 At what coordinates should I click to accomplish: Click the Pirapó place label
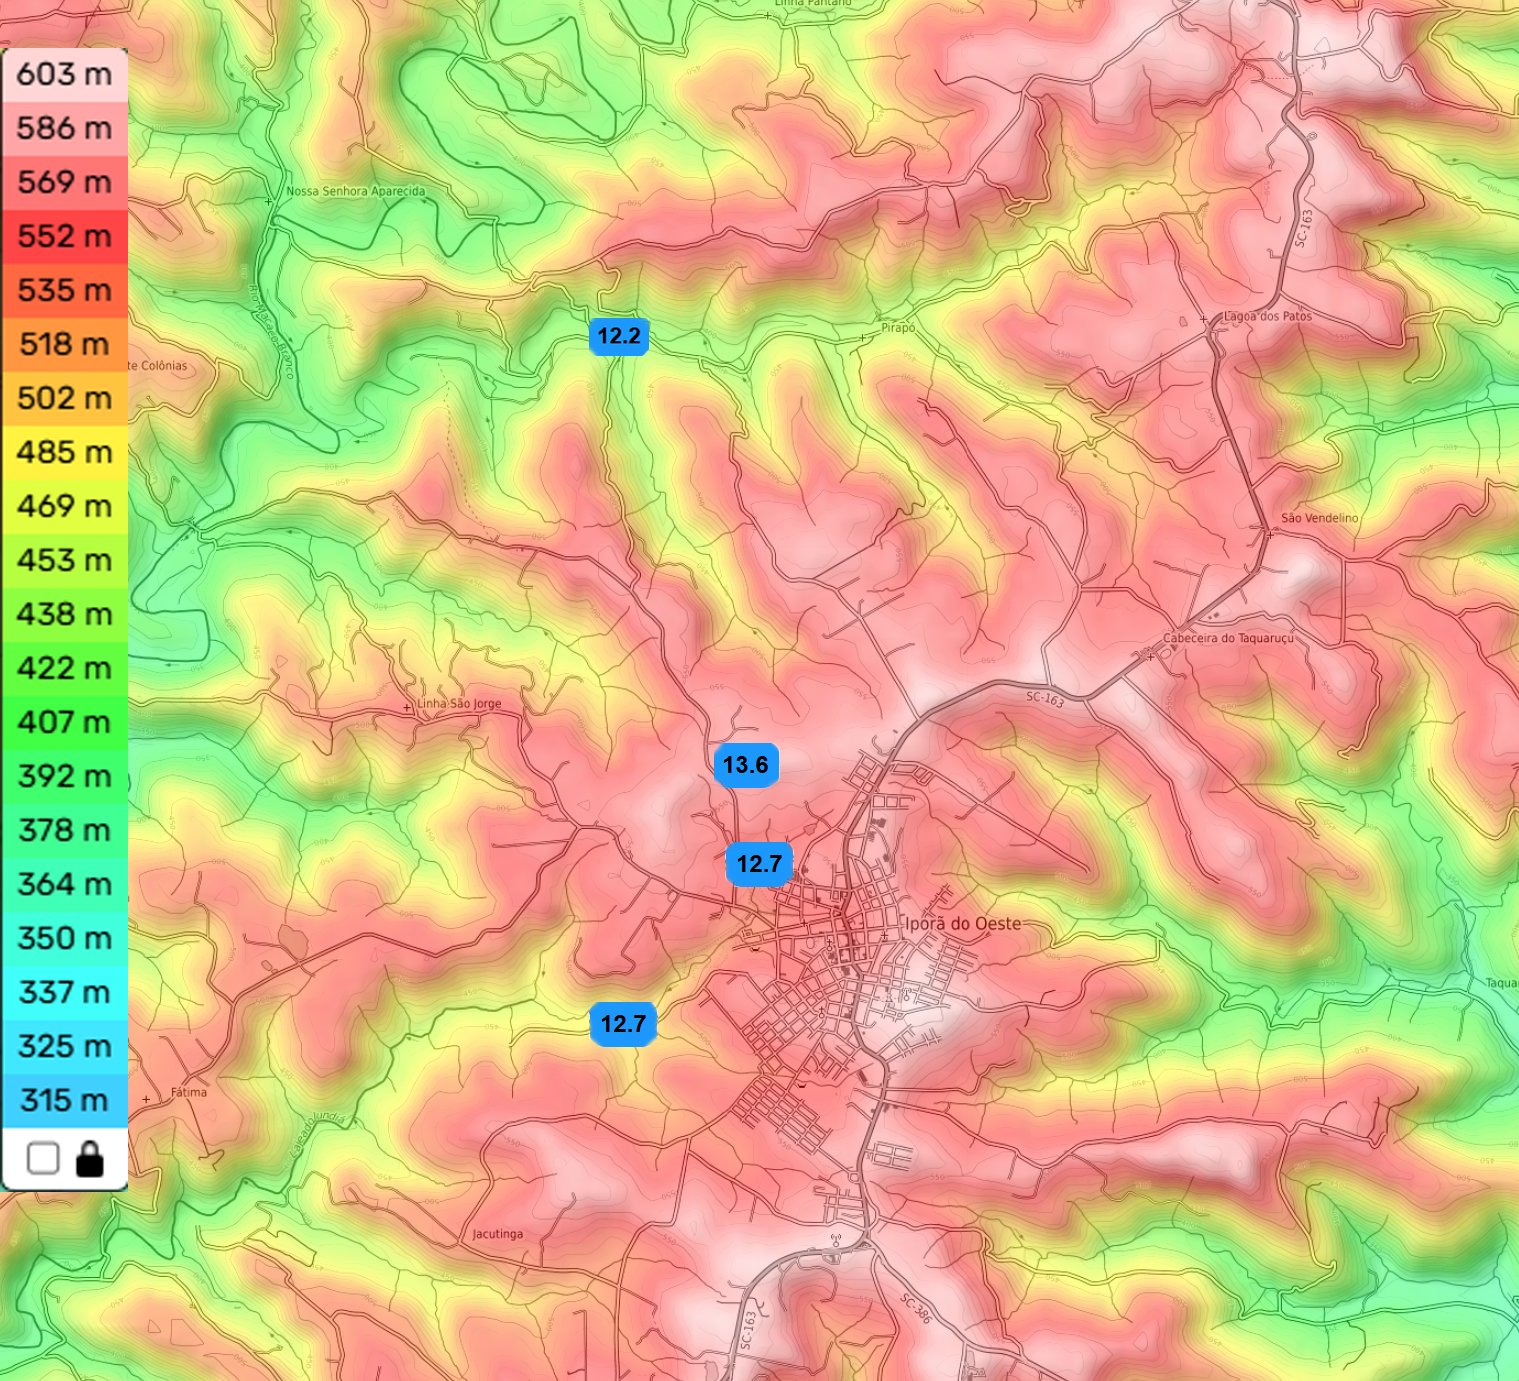[898, 328]
